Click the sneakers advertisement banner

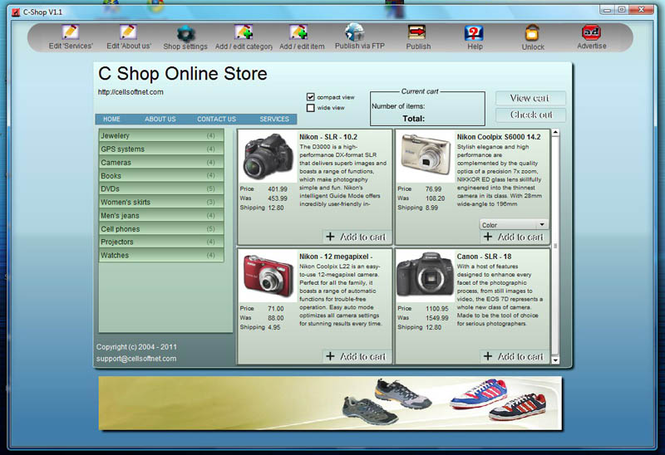click(330, 403)
